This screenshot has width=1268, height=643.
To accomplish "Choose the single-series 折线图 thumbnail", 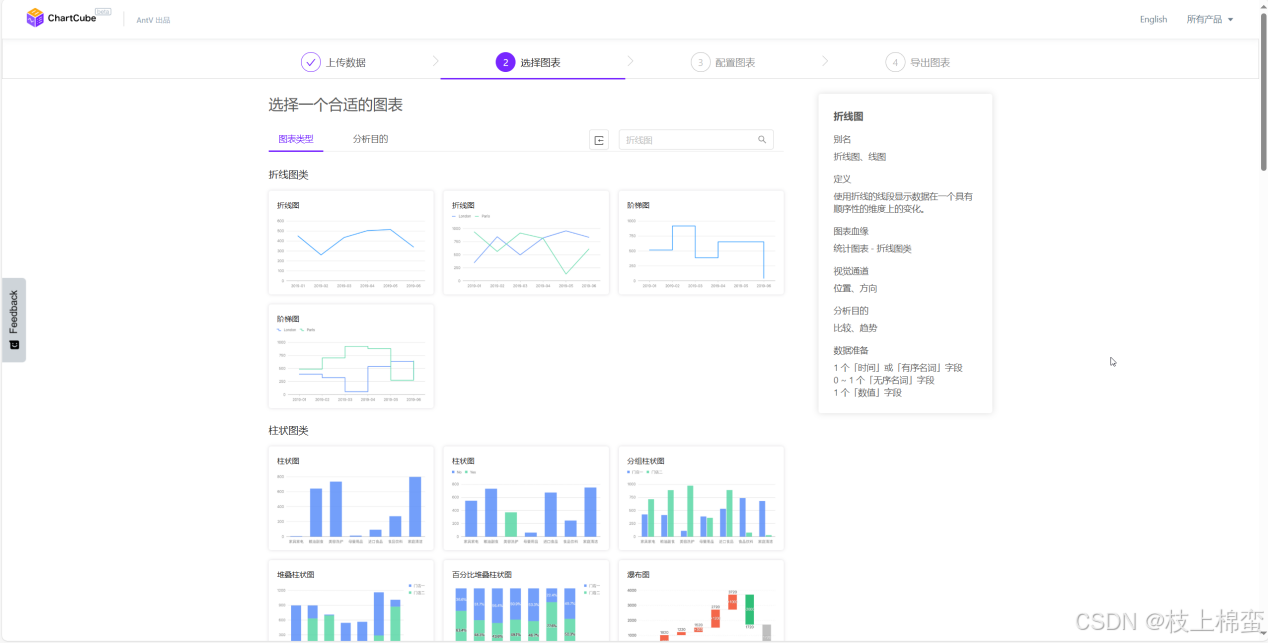I will coord(351,243).
